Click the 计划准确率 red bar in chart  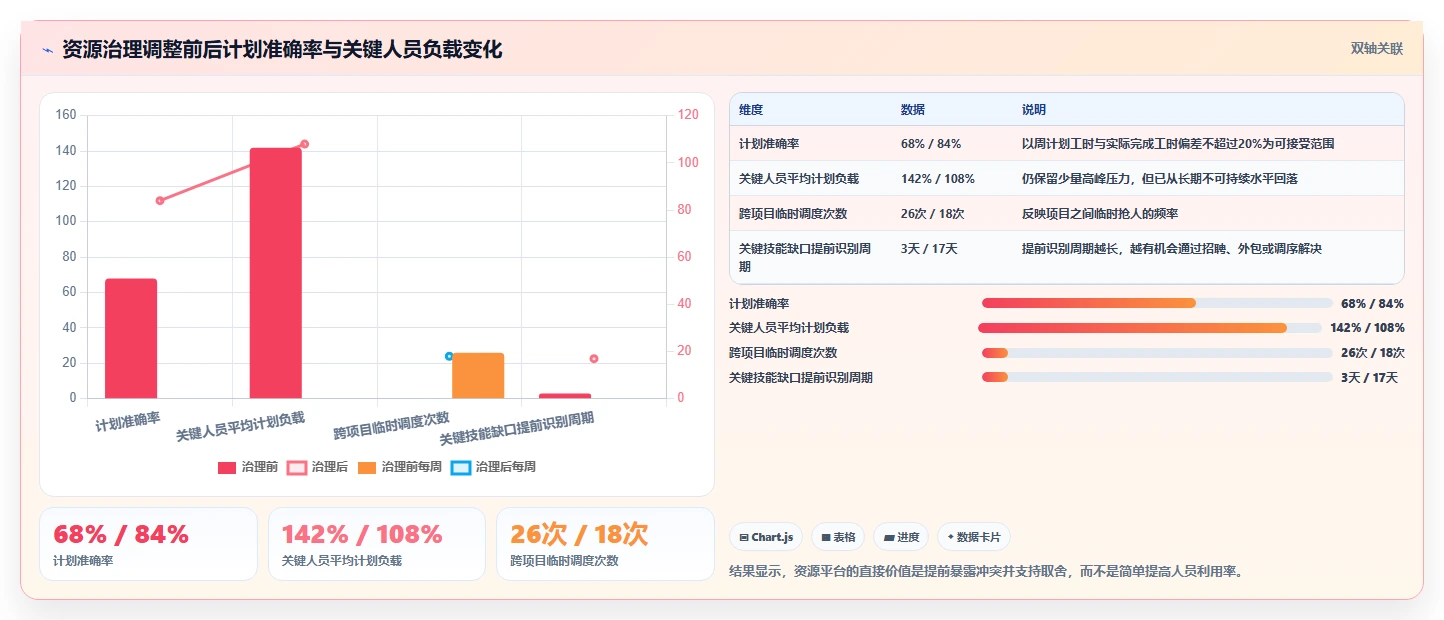[131, 338]
